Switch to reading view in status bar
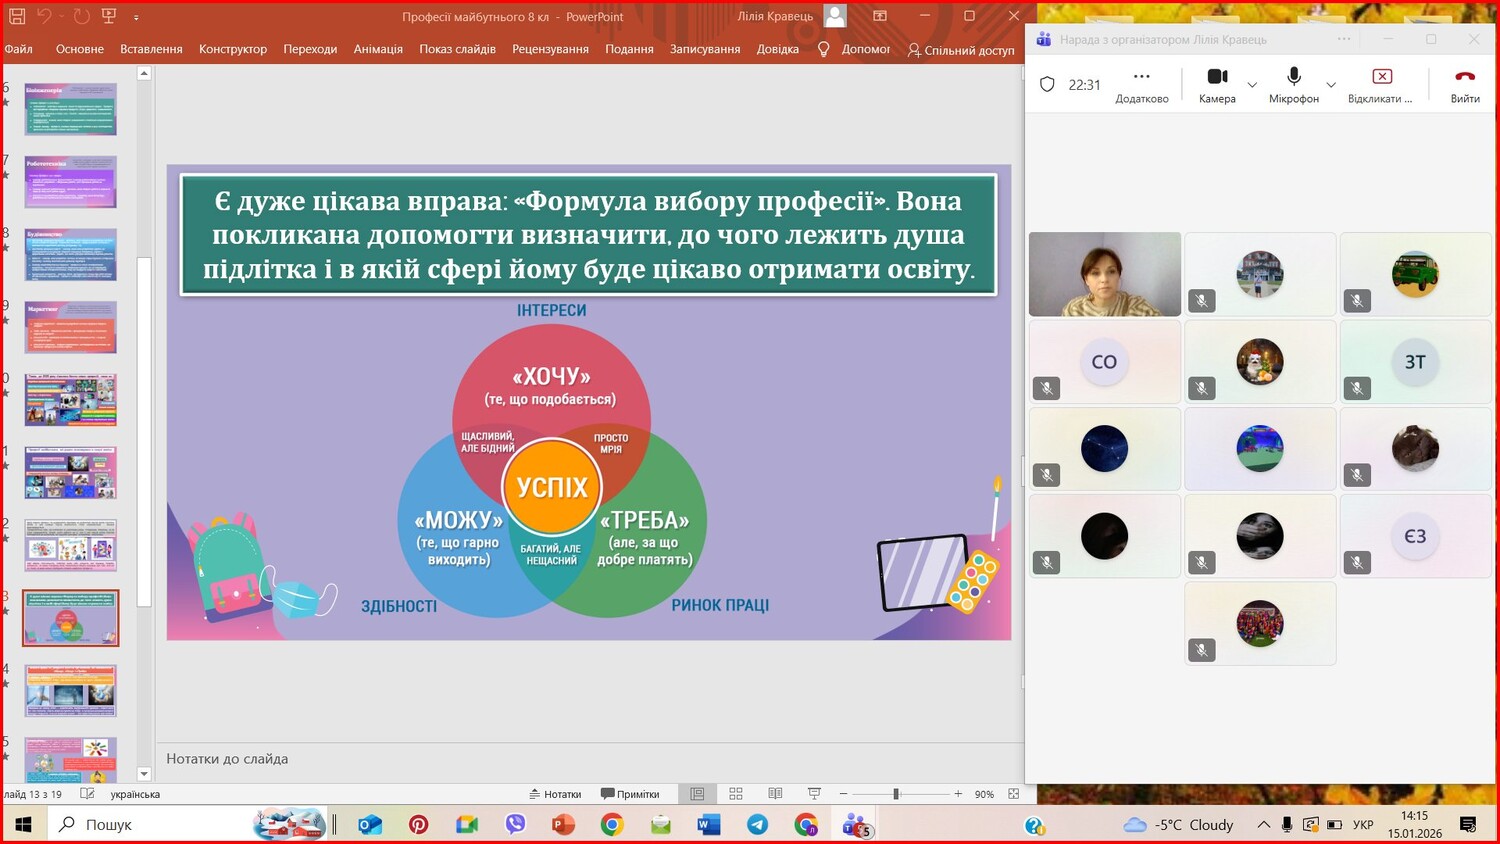Viewport: 1500px width, 844px height. 775,794
